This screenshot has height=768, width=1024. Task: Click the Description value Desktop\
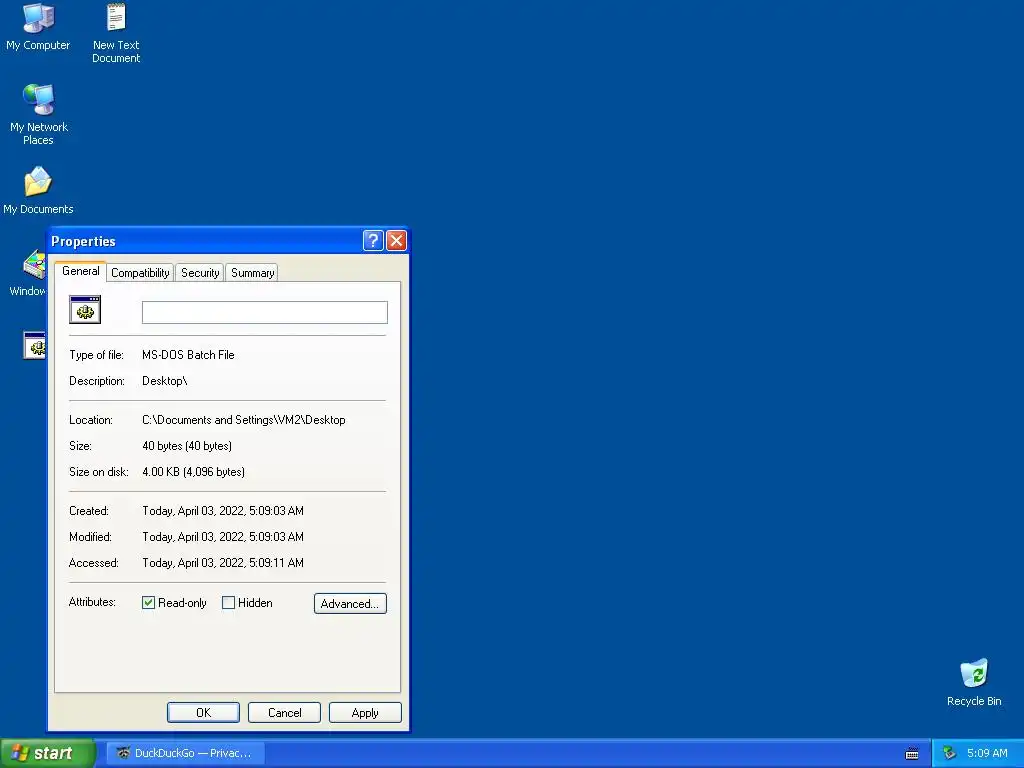(x=165, y=381)
